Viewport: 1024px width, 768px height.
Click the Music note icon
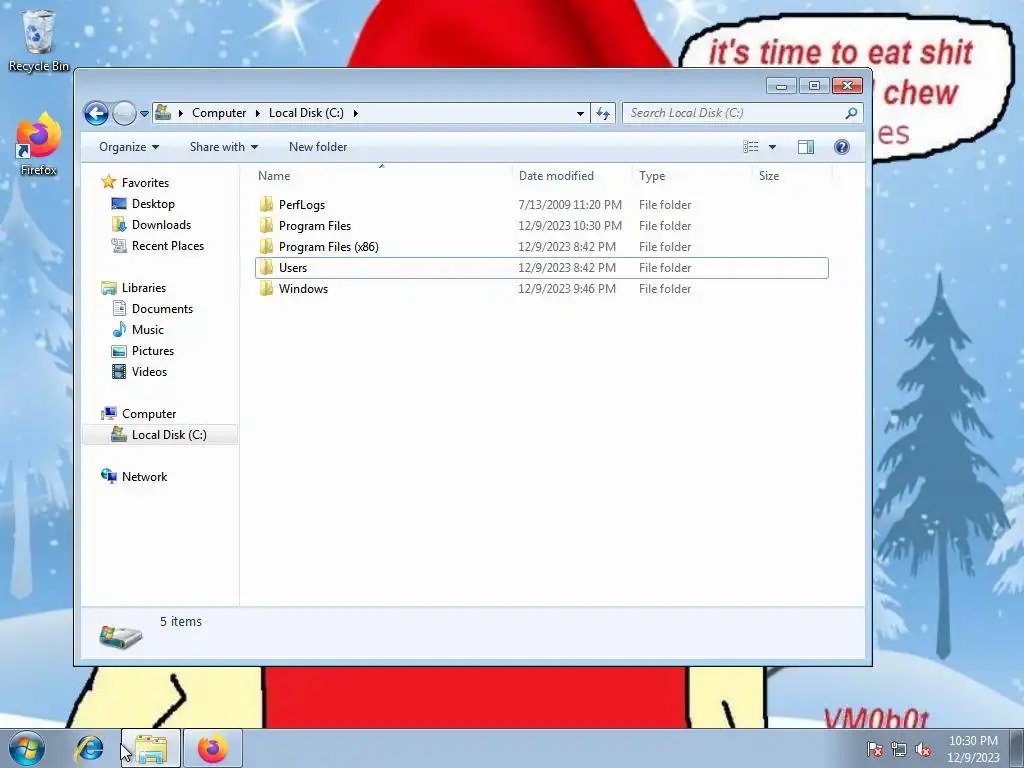119,329
